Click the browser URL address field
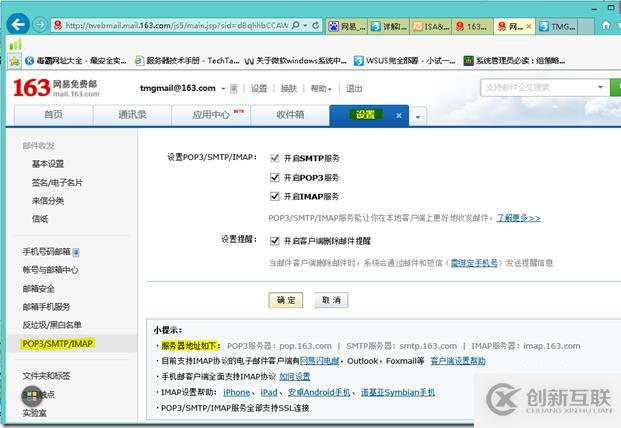Viewport: 621px width, 428px height. point(176,25)
